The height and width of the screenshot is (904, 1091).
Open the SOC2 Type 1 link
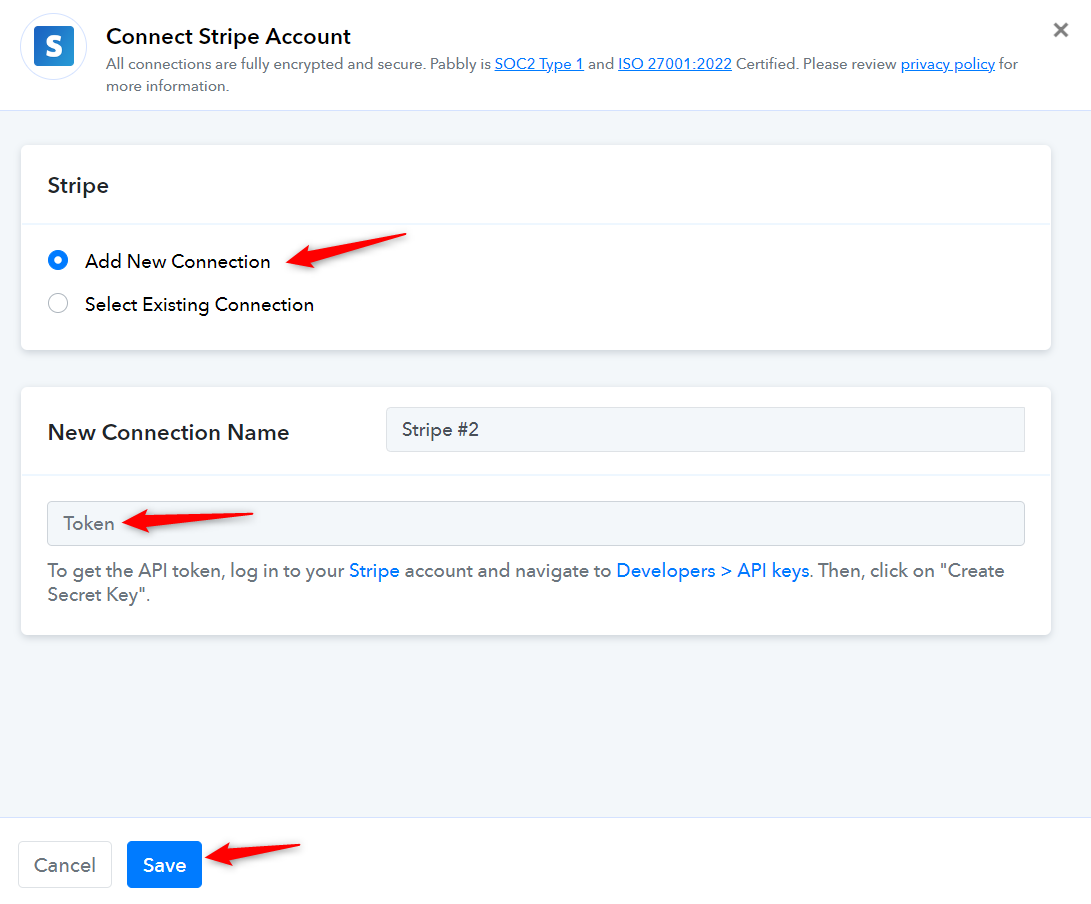point(539,64)
